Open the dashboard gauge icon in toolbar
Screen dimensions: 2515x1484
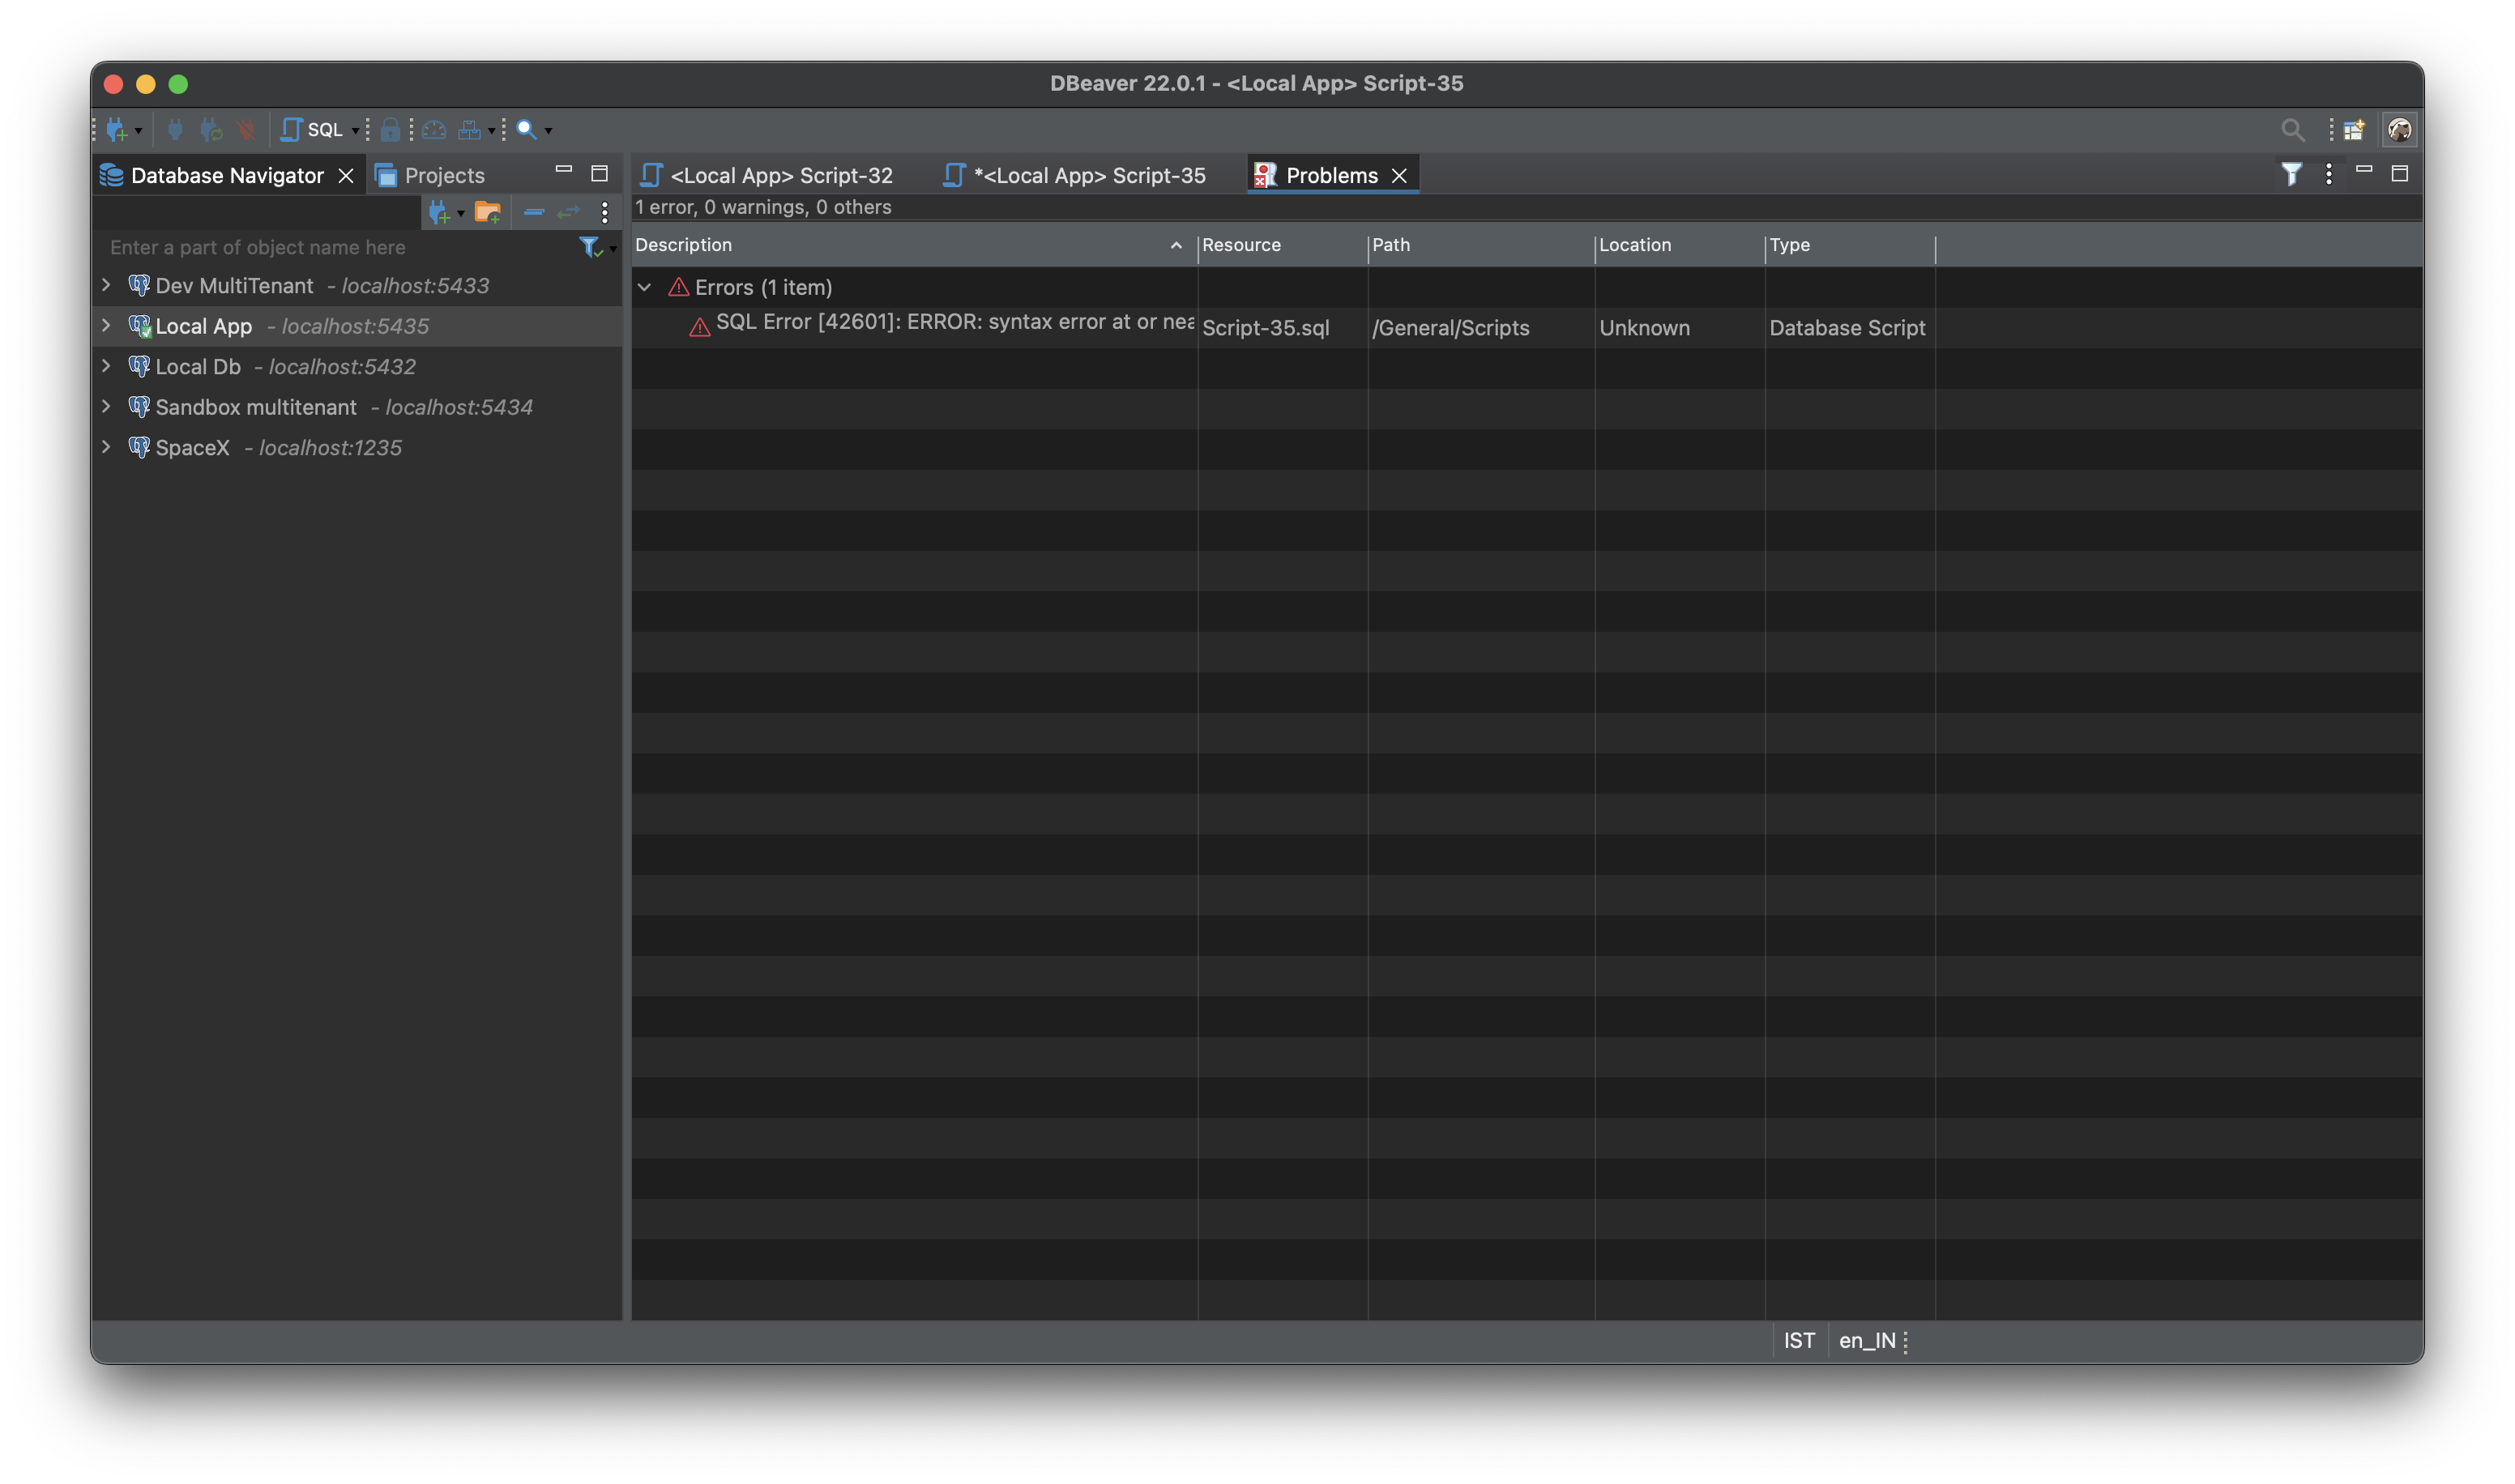point(434,130)
